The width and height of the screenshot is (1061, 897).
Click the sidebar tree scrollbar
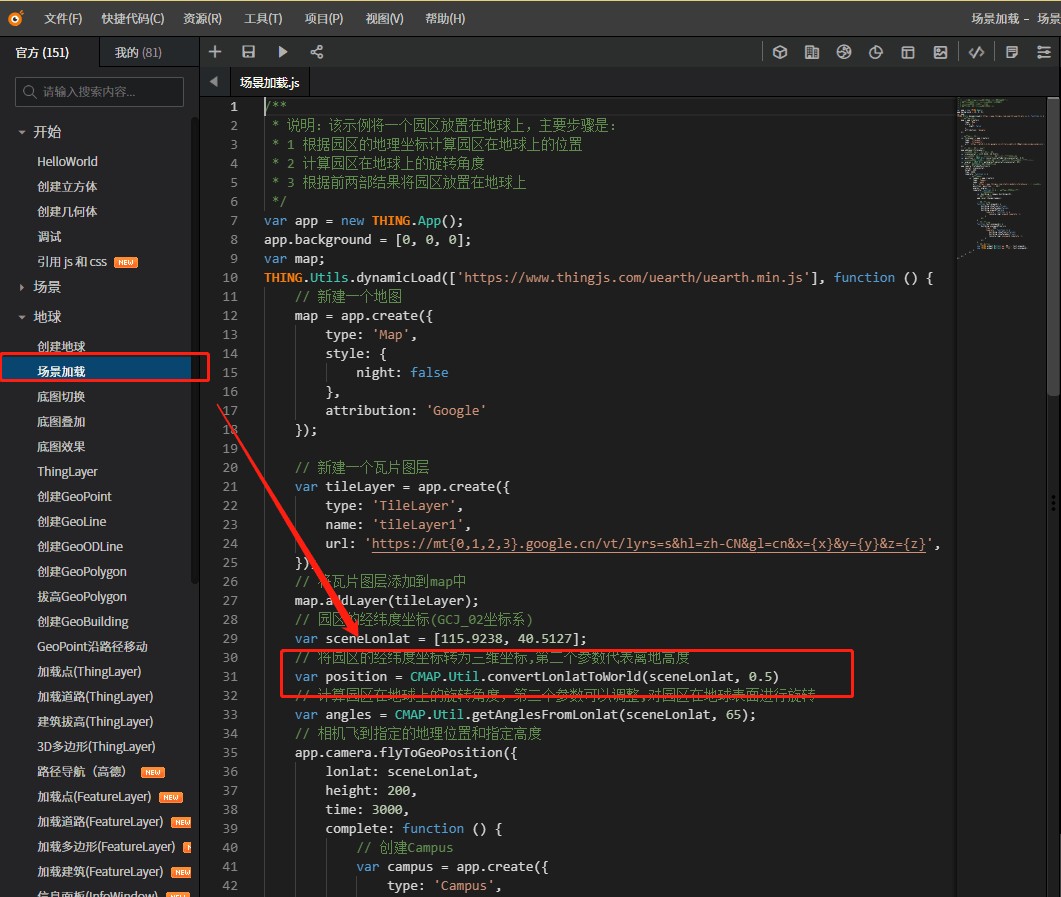[x=195, y=350]
